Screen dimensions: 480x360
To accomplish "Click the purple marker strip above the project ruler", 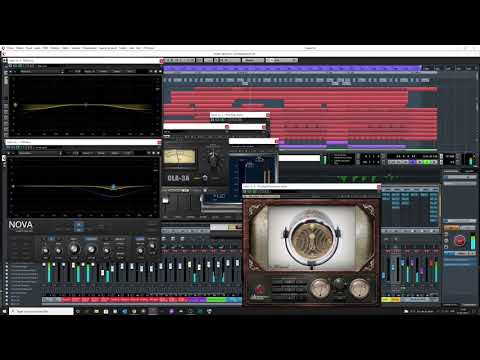I will tap(292, 68).
